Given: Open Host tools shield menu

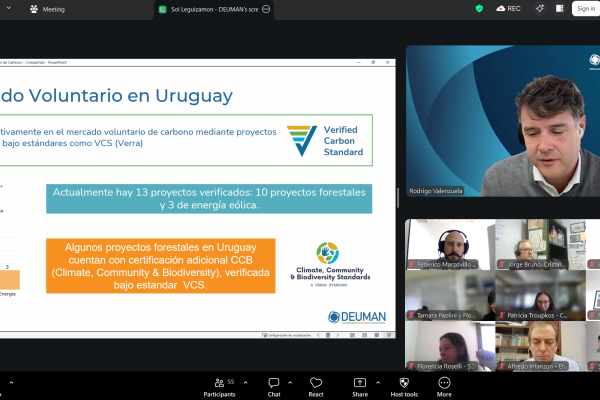Looking at the screenshot, I should point(404,387).
